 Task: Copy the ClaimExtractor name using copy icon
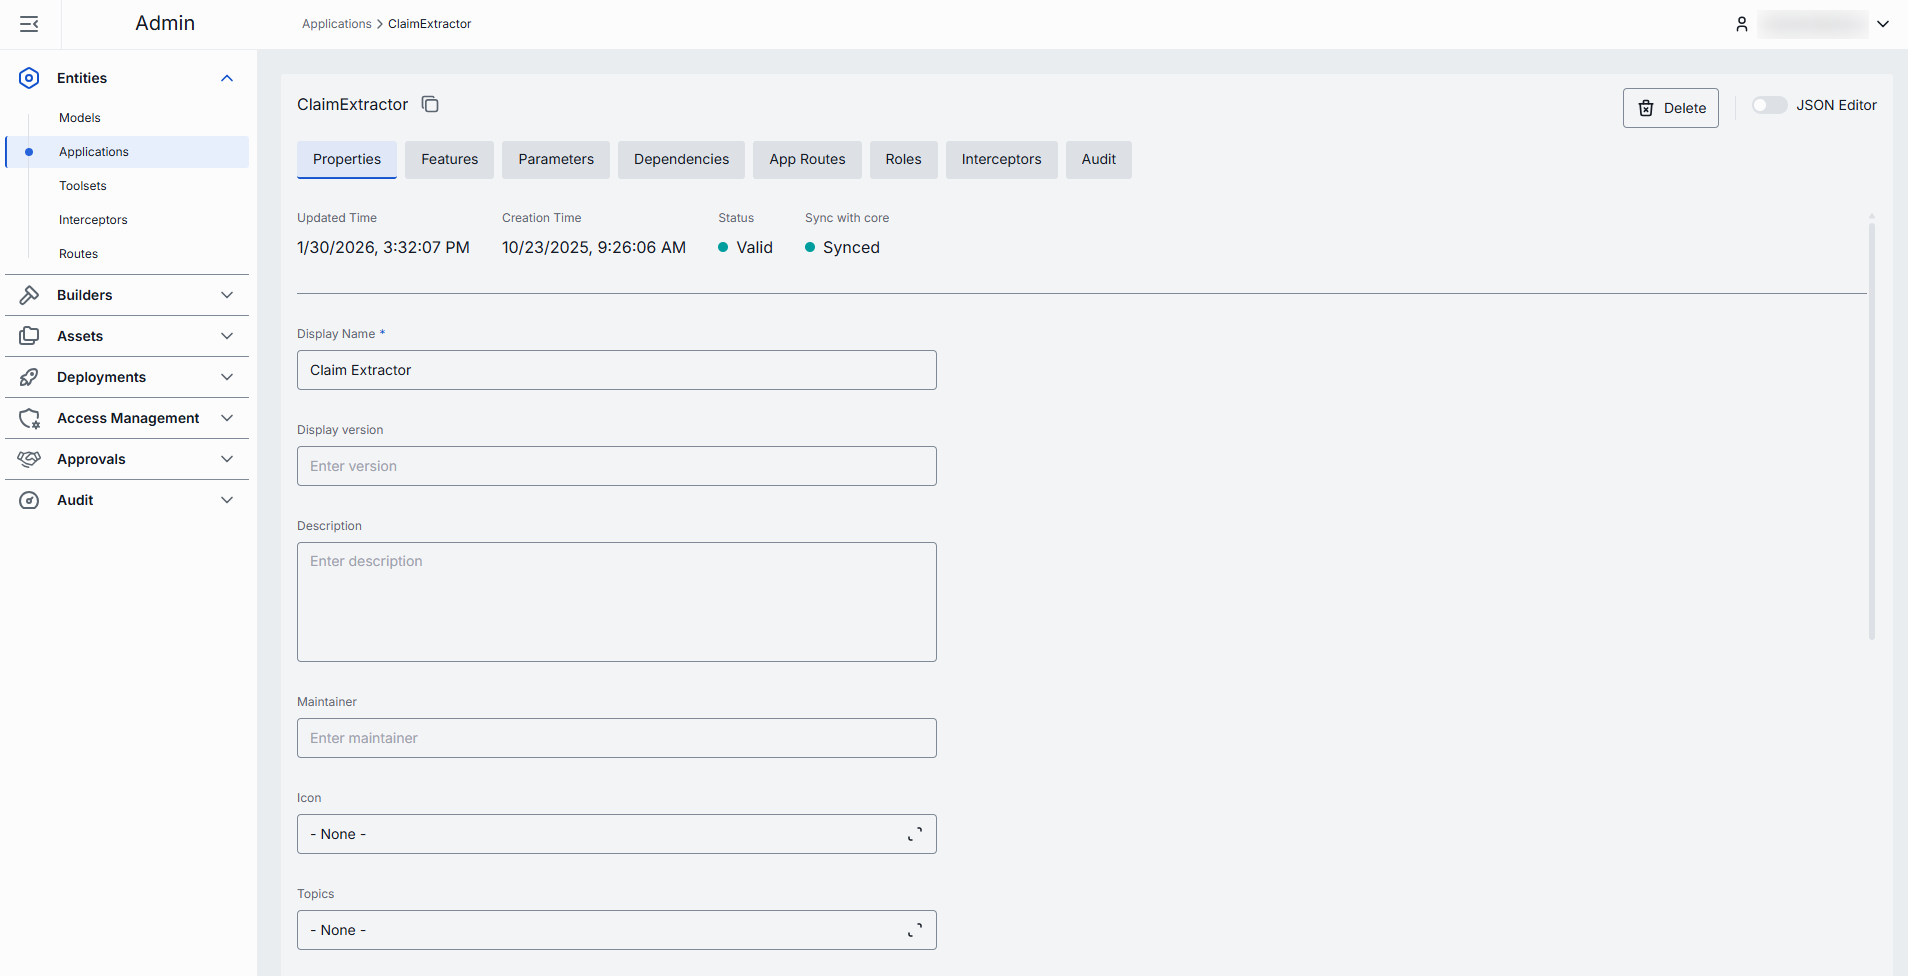pyautogui.click(x=430, y=104)
